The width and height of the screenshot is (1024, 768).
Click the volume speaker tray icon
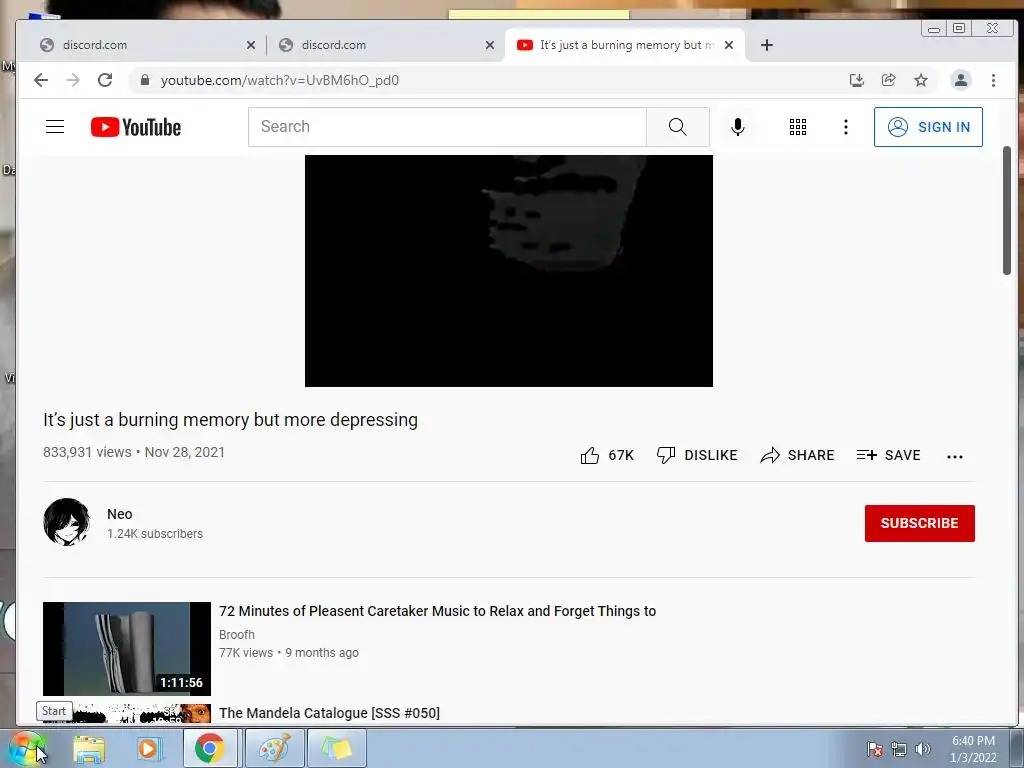tap(923, 749)
